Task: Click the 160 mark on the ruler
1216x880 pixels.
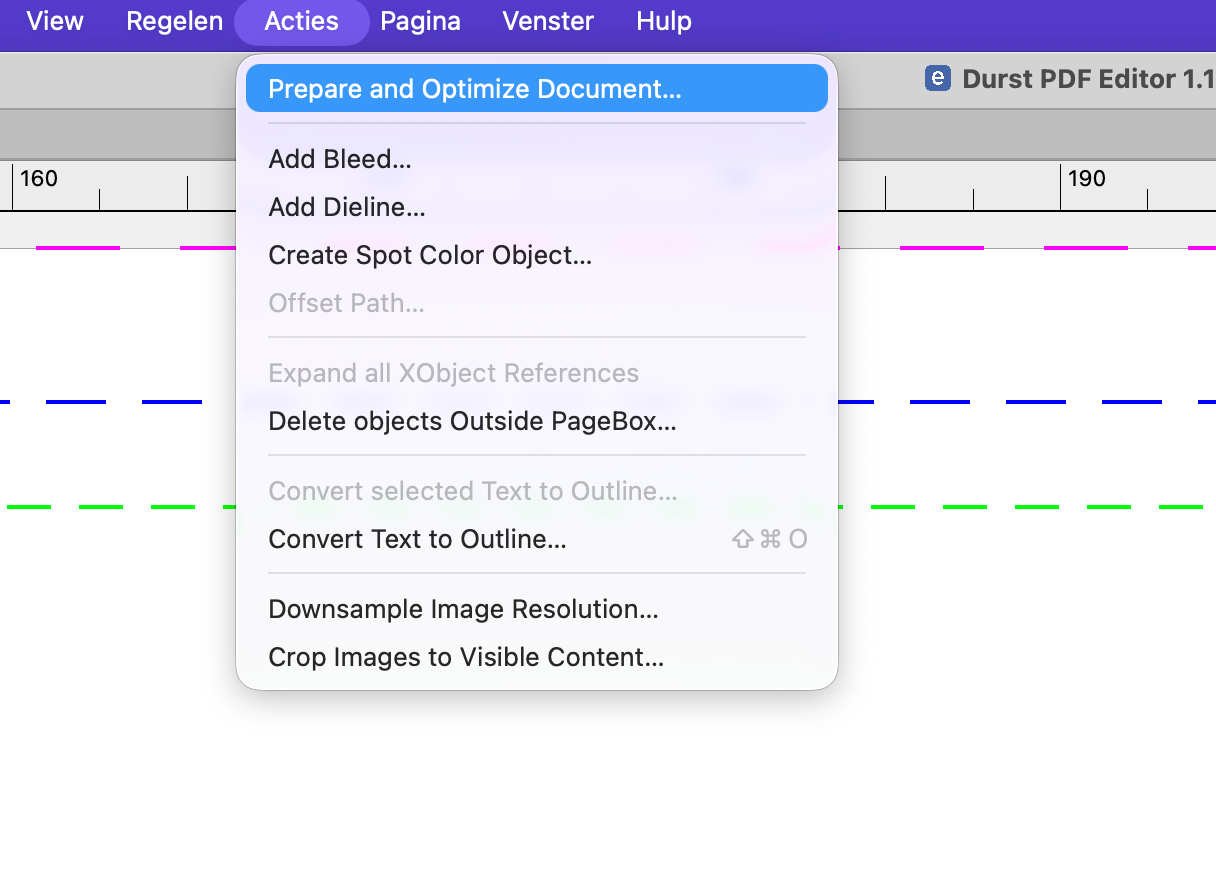Action: tap(39, 179)
